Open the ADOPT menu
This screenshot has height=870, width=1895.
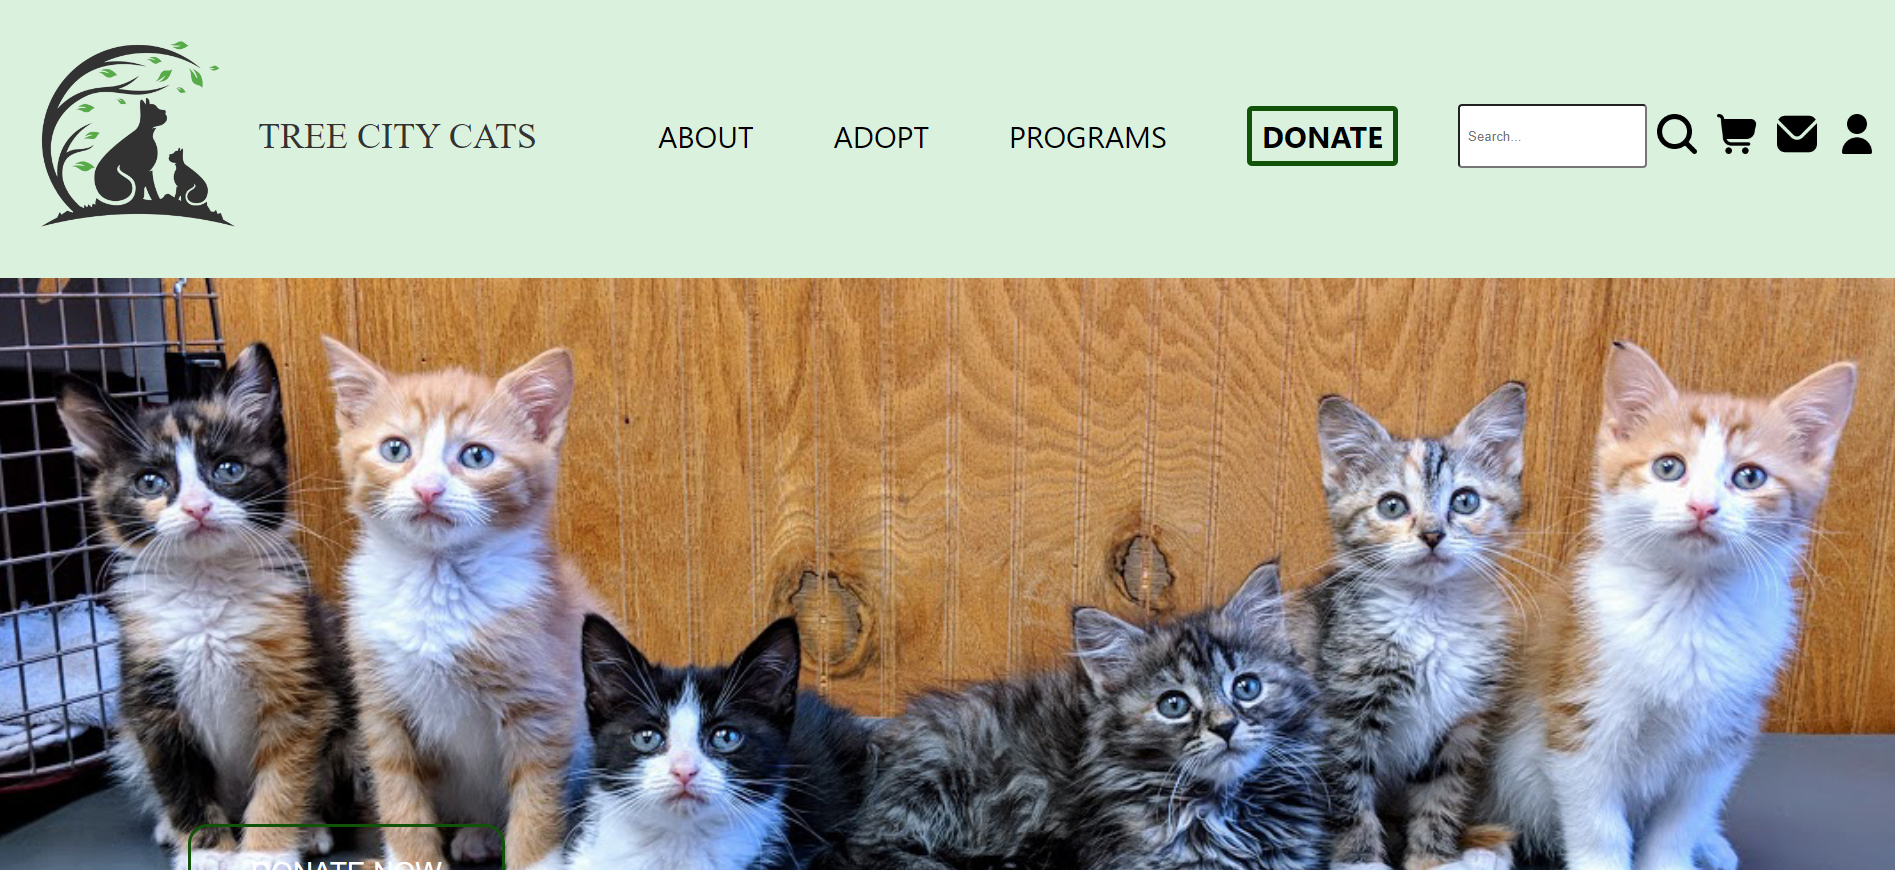tap(881, 138)
